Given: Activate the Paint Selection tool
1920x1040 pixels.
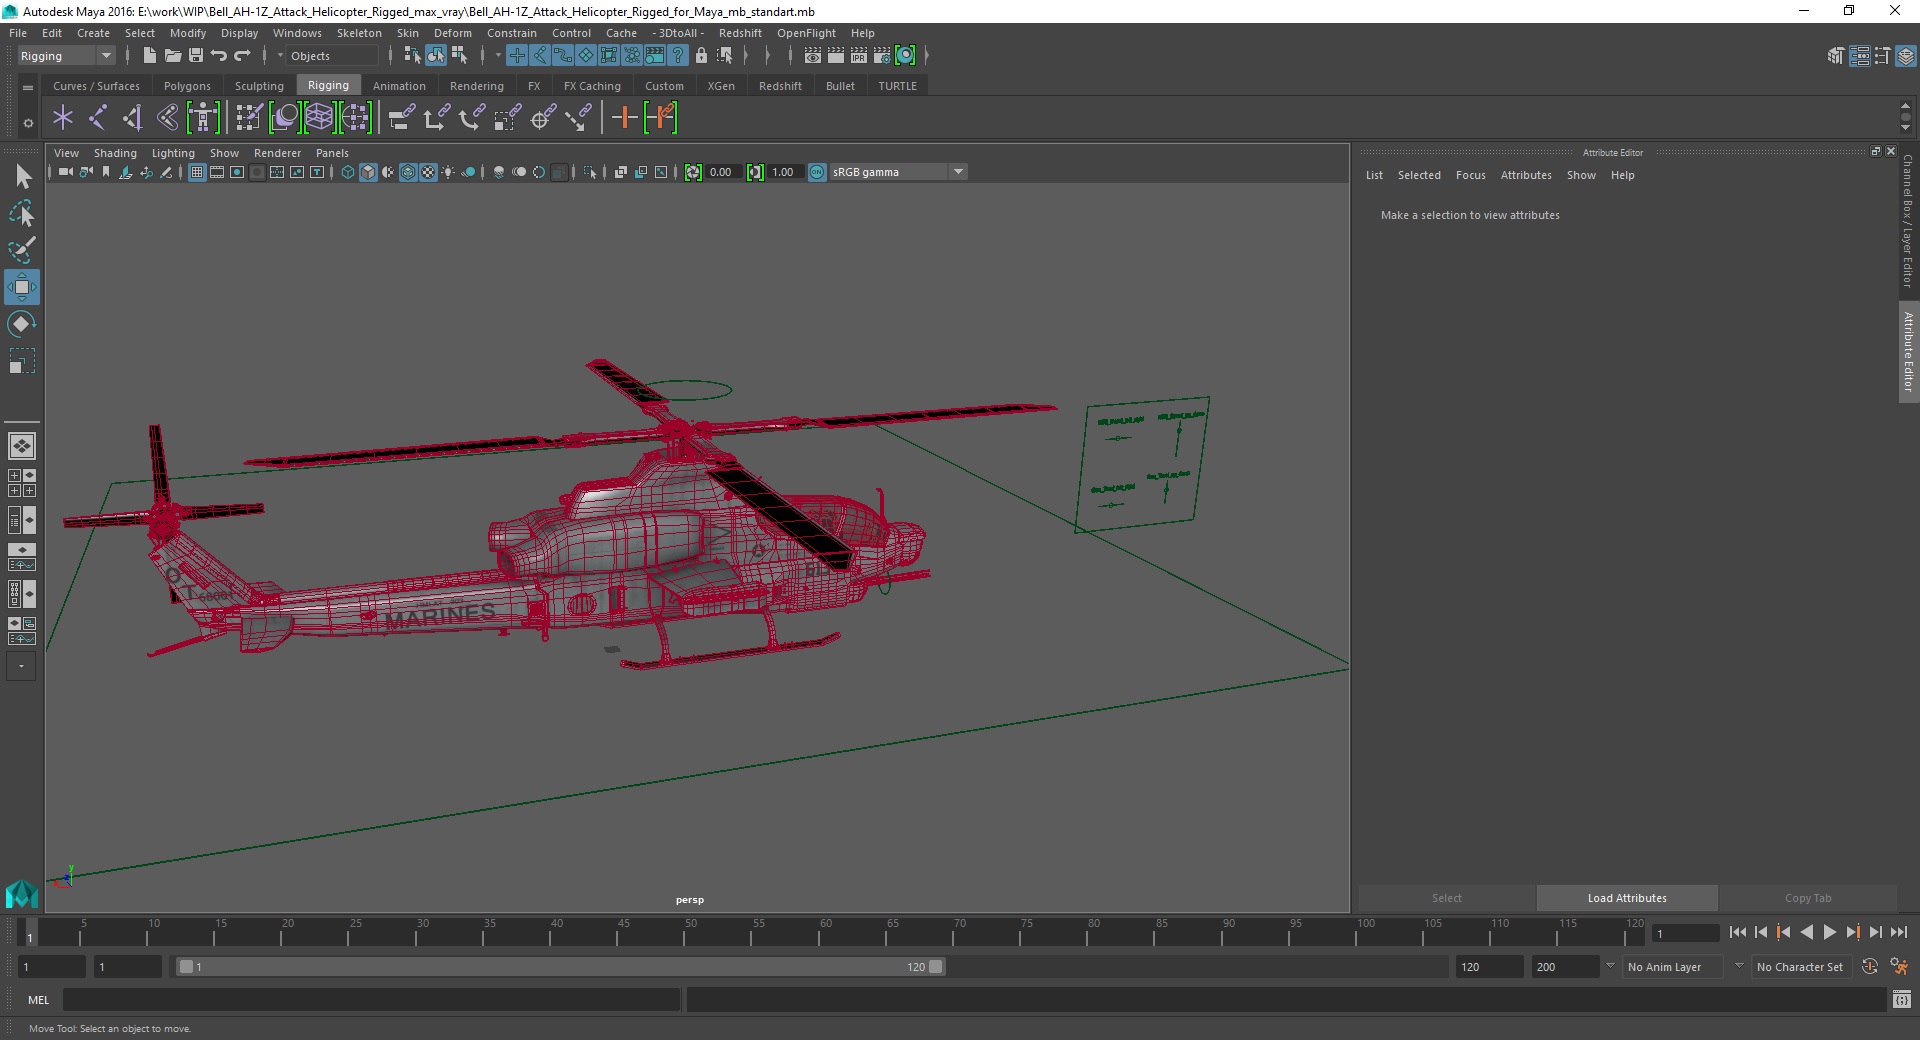Looking at the screenshot, I should tap(22, 250).
